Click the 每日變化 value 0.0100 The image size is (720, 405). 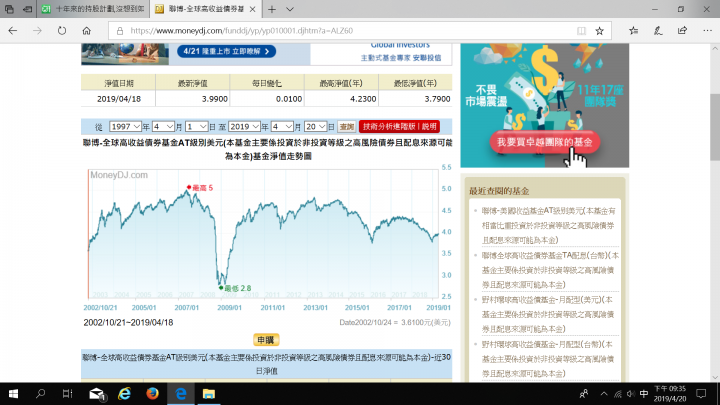pos(289,99)
